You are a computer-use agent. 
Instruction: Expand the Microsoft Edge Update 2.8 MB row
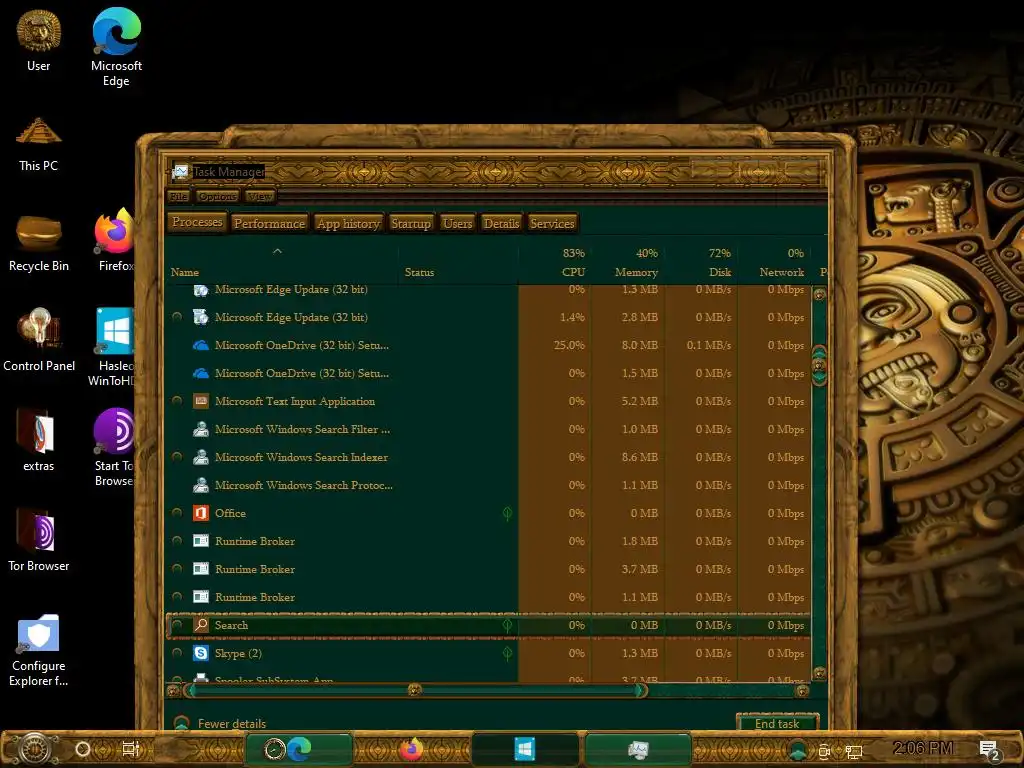pos(176,317)
